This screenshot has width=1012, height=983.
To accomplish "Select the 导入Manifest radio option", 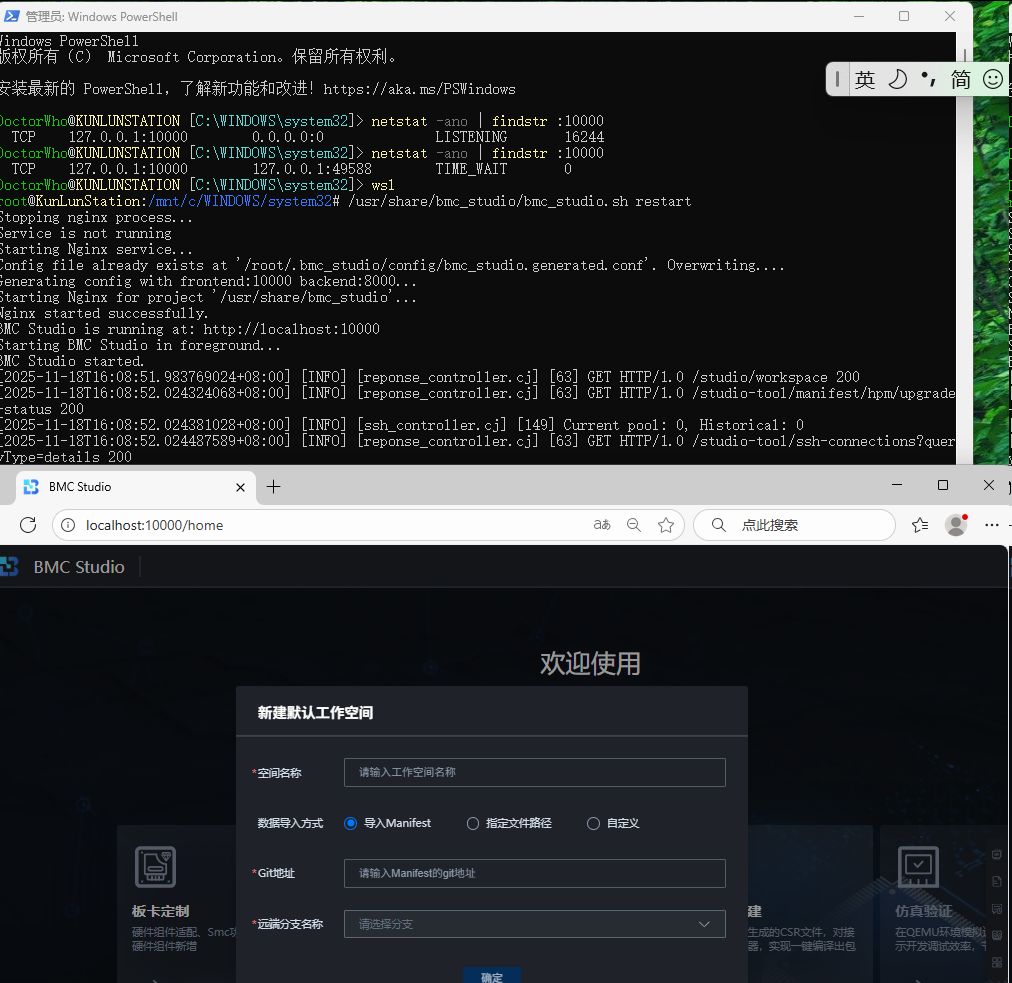I will click(350, 824).
